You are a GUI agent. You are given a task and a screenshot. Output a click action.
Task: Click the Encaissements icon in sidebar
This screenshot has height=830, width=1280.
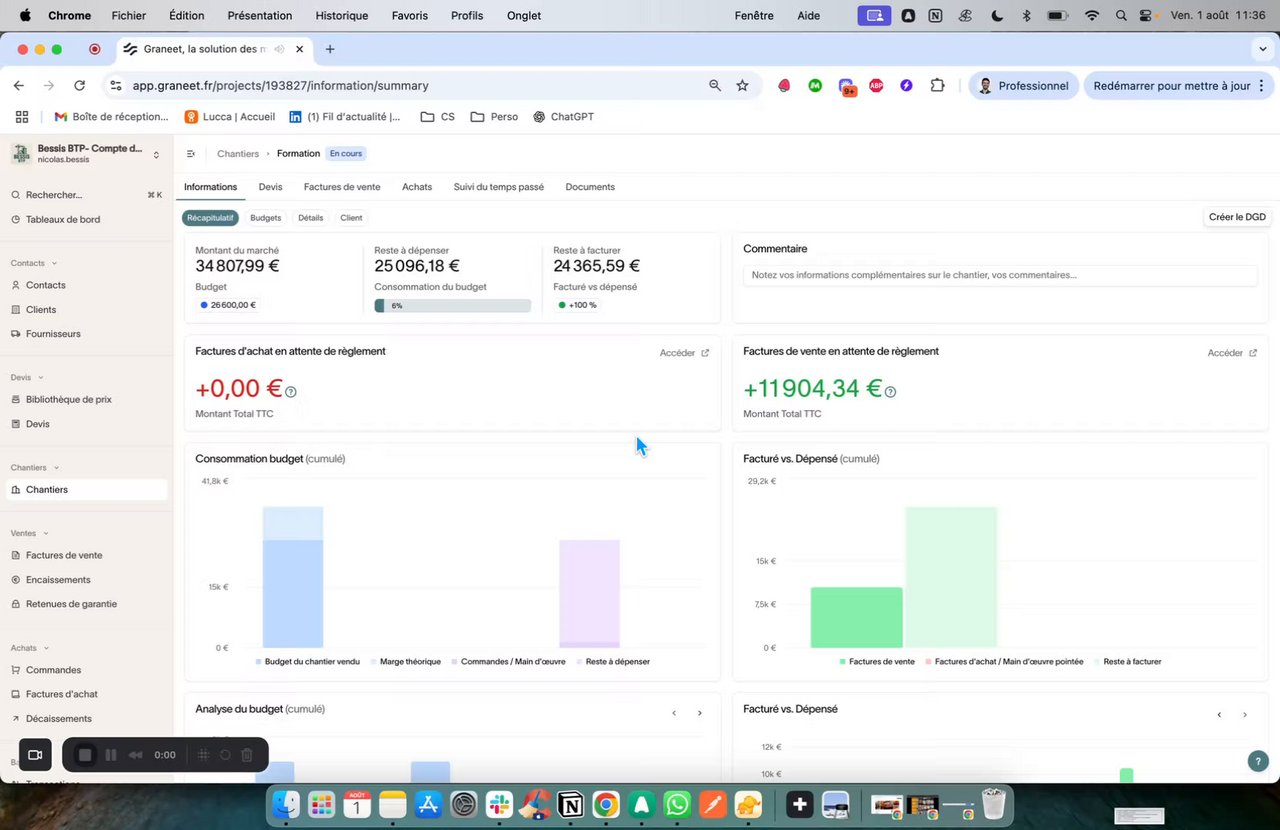pos(16,580)
